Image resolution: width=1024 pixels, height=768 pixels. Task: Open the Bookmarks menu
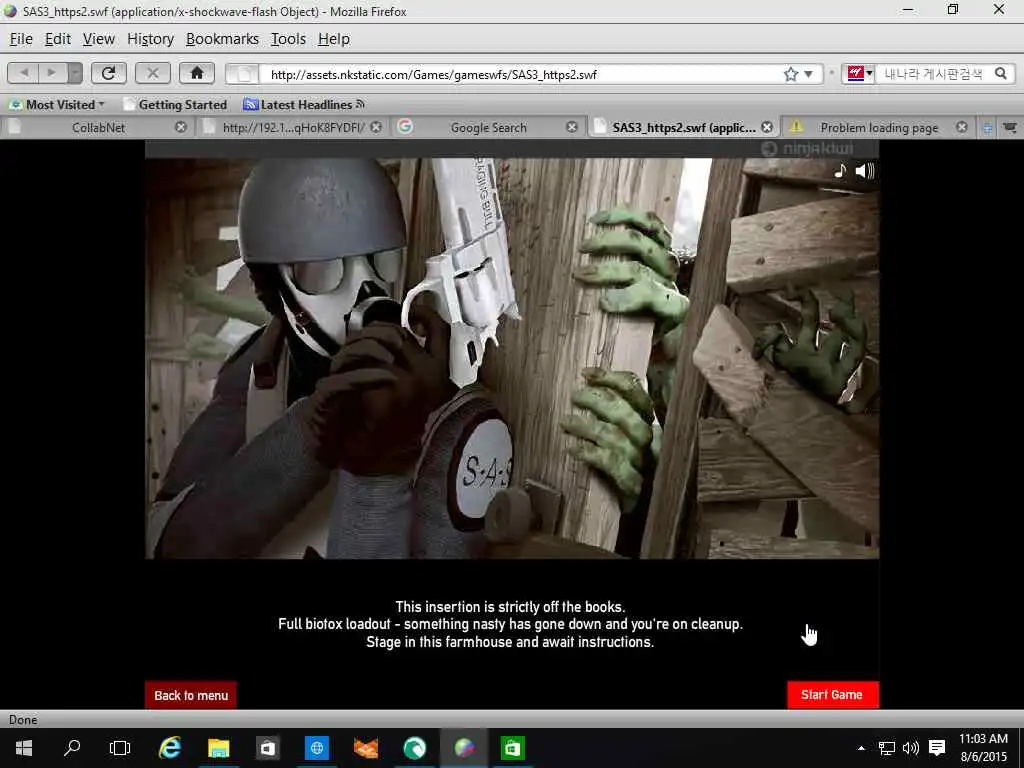[222, 39]
